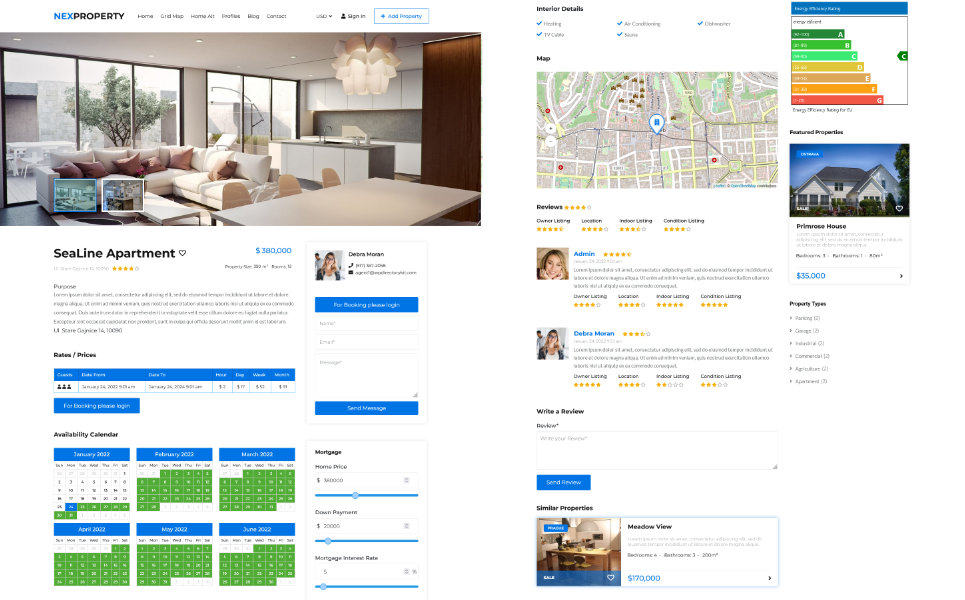965x600 pixels.
Task: Open the Grid Map navigation menu item
Action: click(x=172, y=16)
